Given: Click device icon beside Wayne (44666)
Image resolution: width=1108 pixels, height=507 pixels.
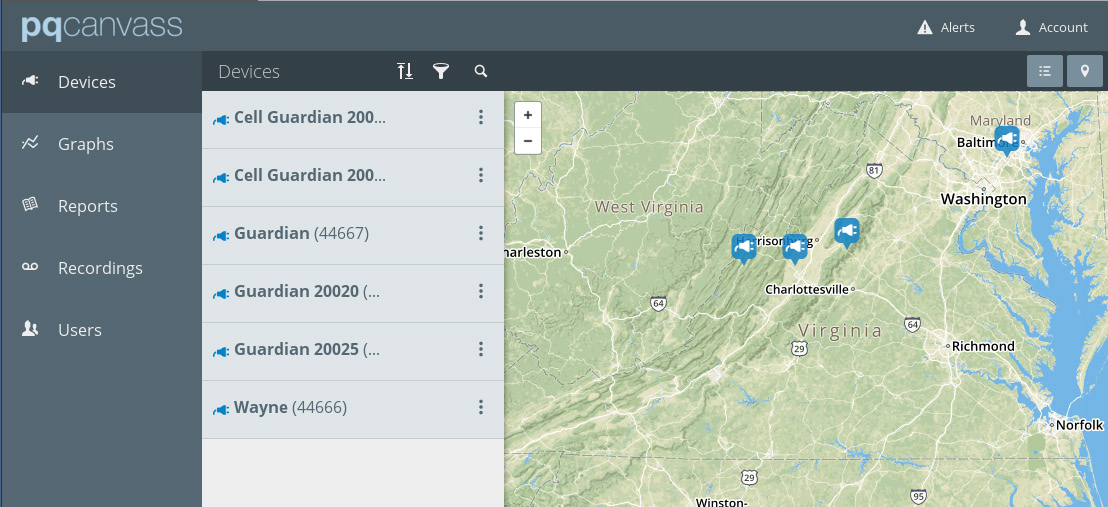Looking at the screenshot, I should (221, 409).
